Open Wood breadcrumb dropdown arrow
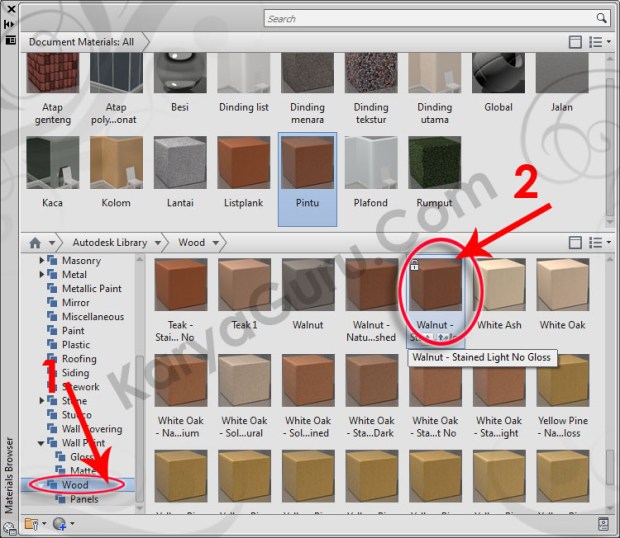 coord(215,243)
